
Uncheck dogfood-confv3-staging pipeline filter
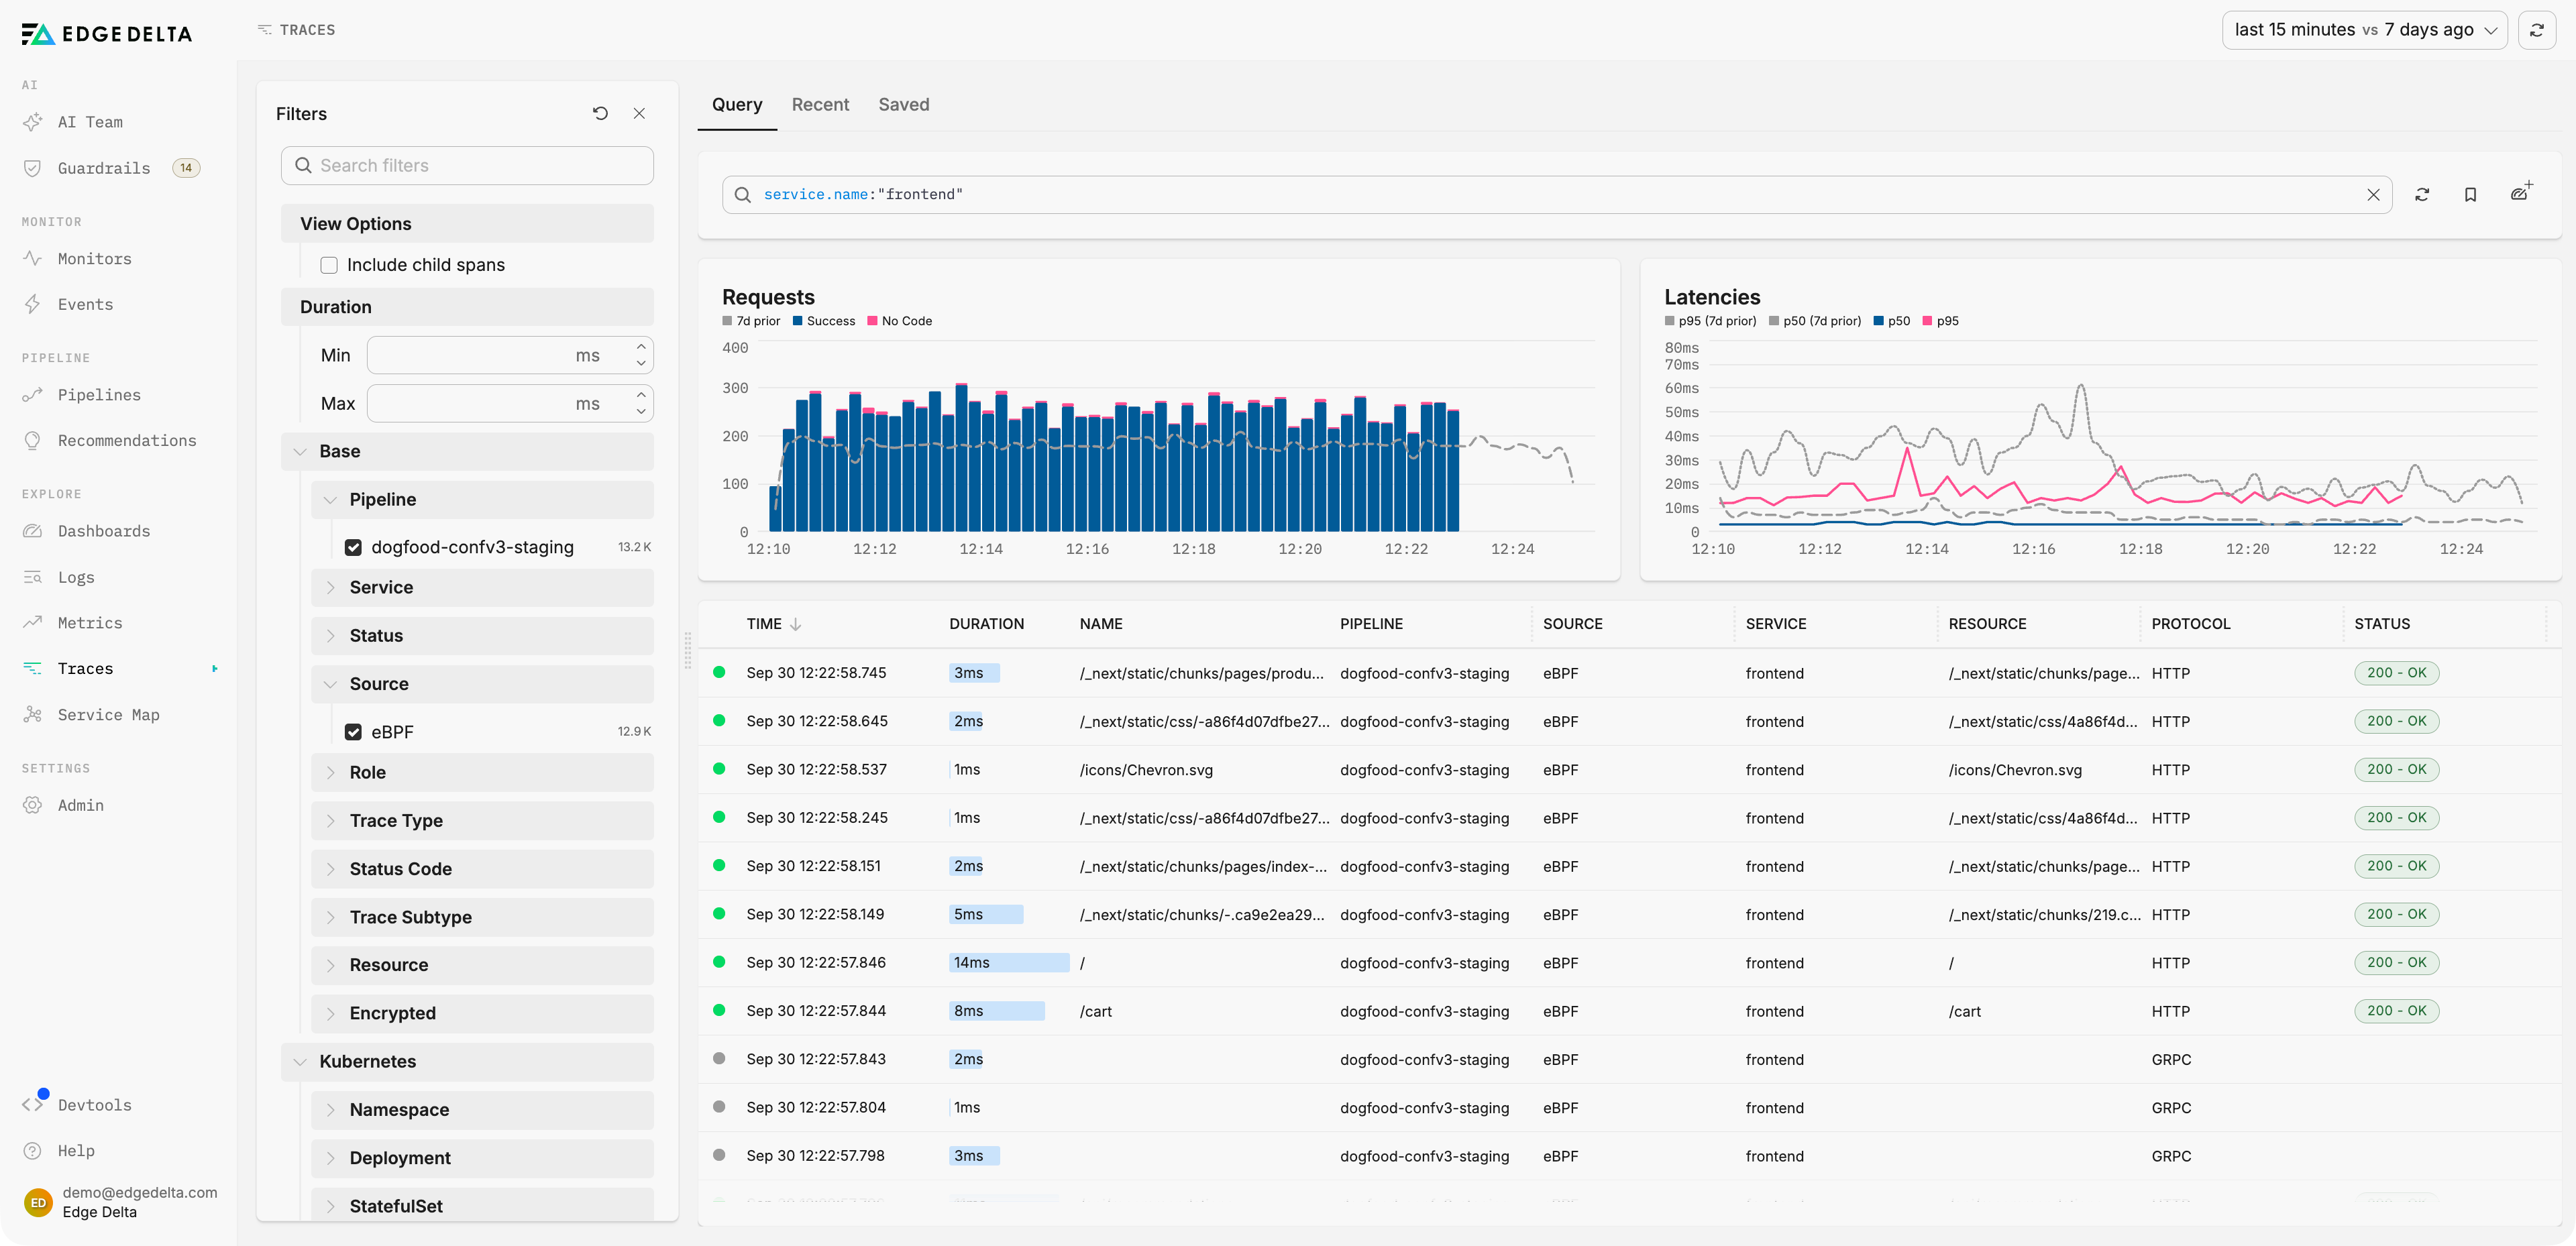point(353,547)
